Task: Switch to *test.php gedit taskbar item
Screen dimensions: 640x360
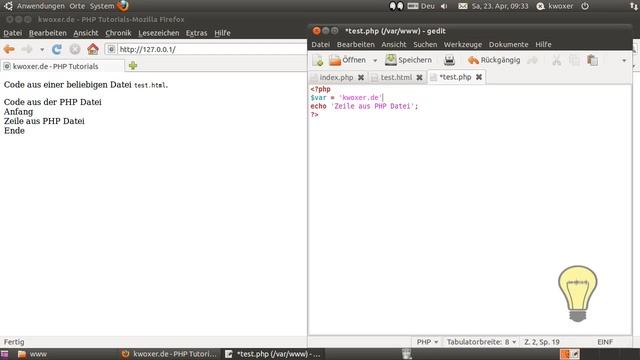Action: pos(273,354)
